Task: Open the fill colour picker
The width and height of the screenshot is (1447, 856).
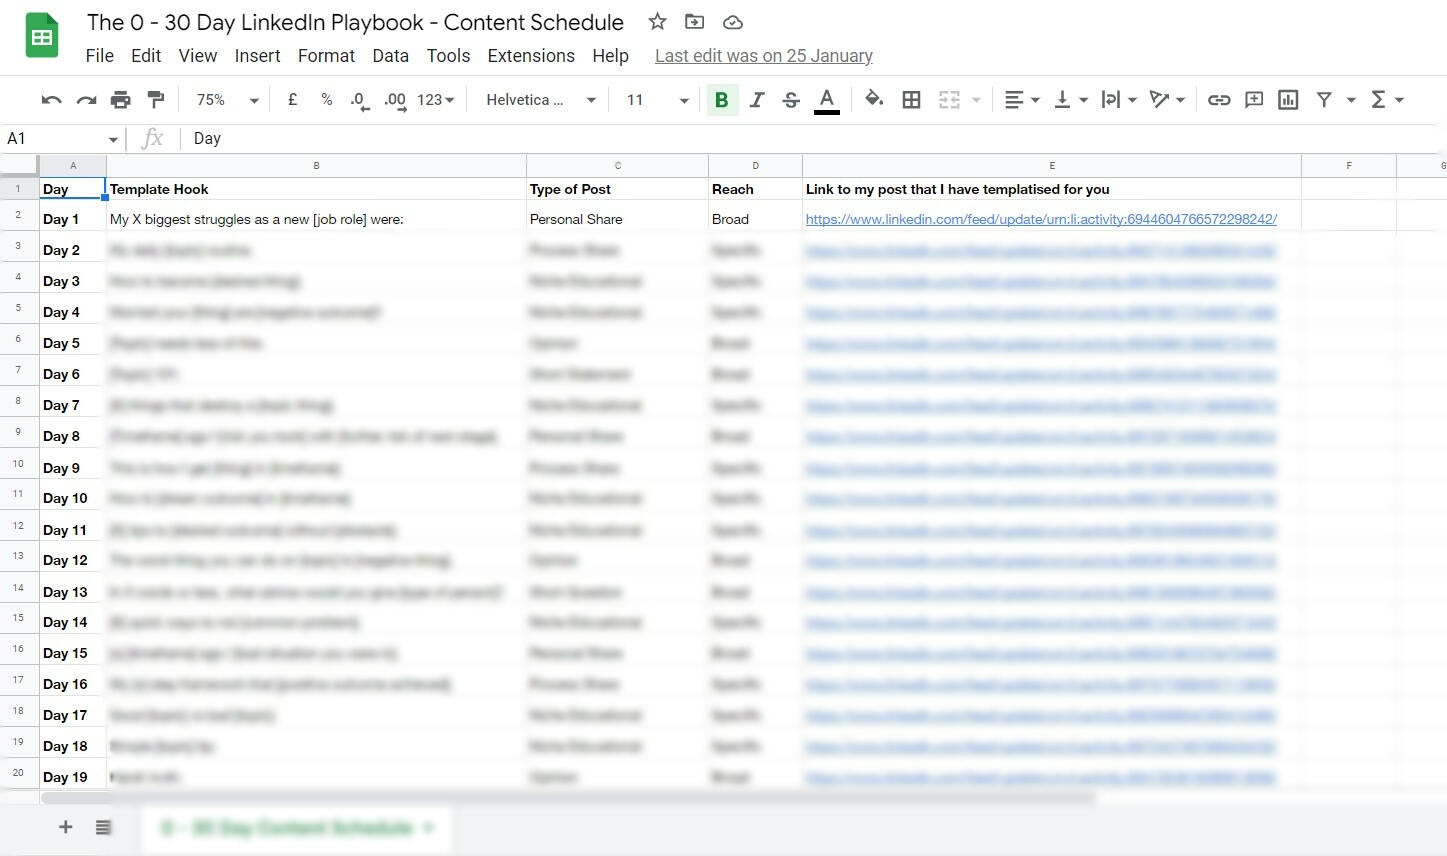Action: [x=874, y=100]
